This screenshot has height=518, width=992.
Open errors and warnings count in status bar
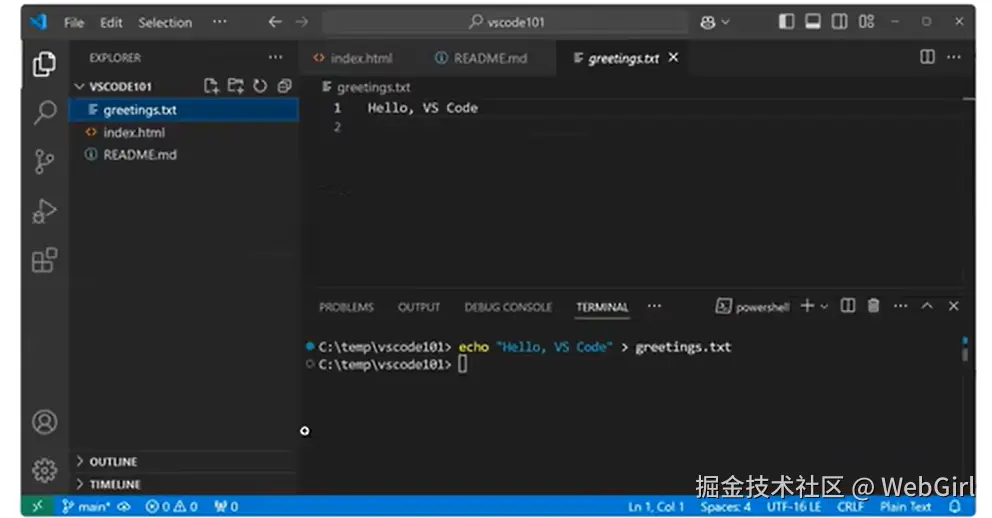pos(171,507)
